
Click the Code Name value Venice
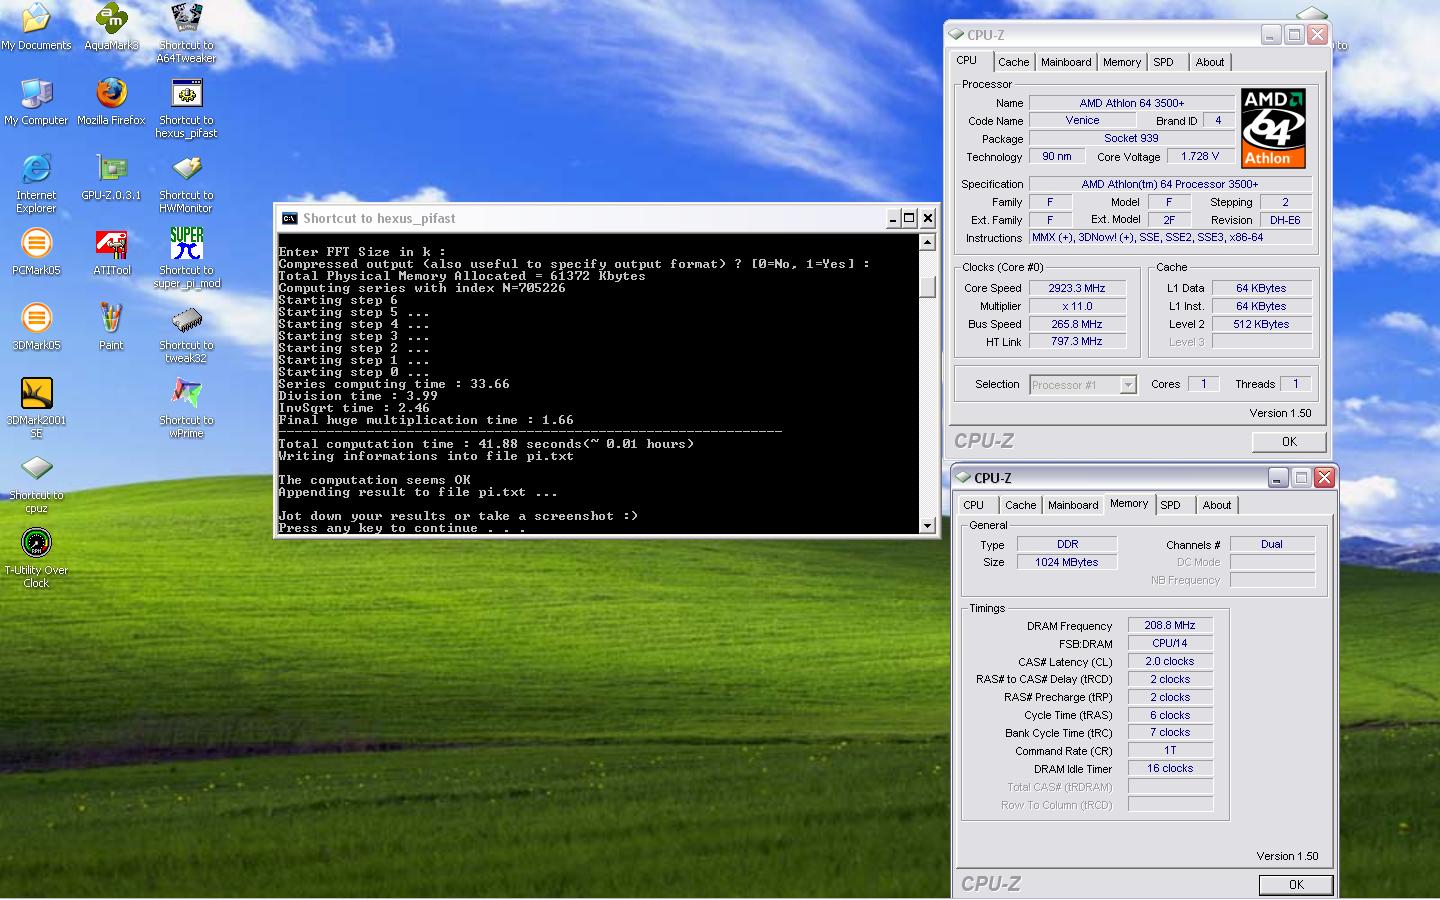[1082, 120]
